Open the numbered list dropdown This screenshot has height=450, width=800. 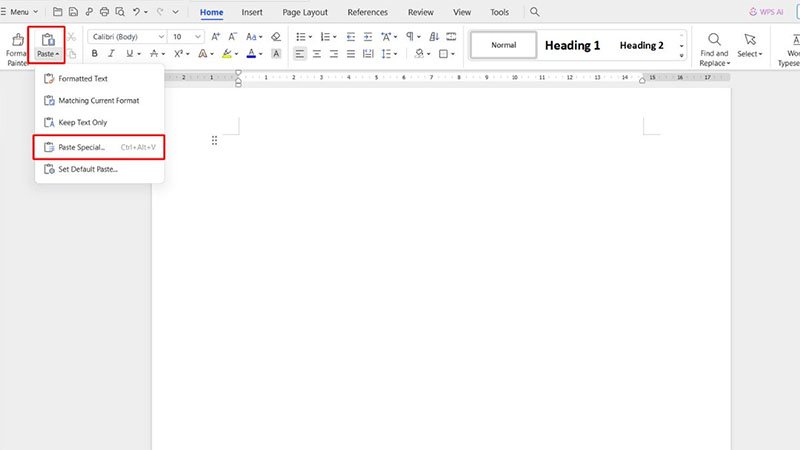tap(335, 37)
